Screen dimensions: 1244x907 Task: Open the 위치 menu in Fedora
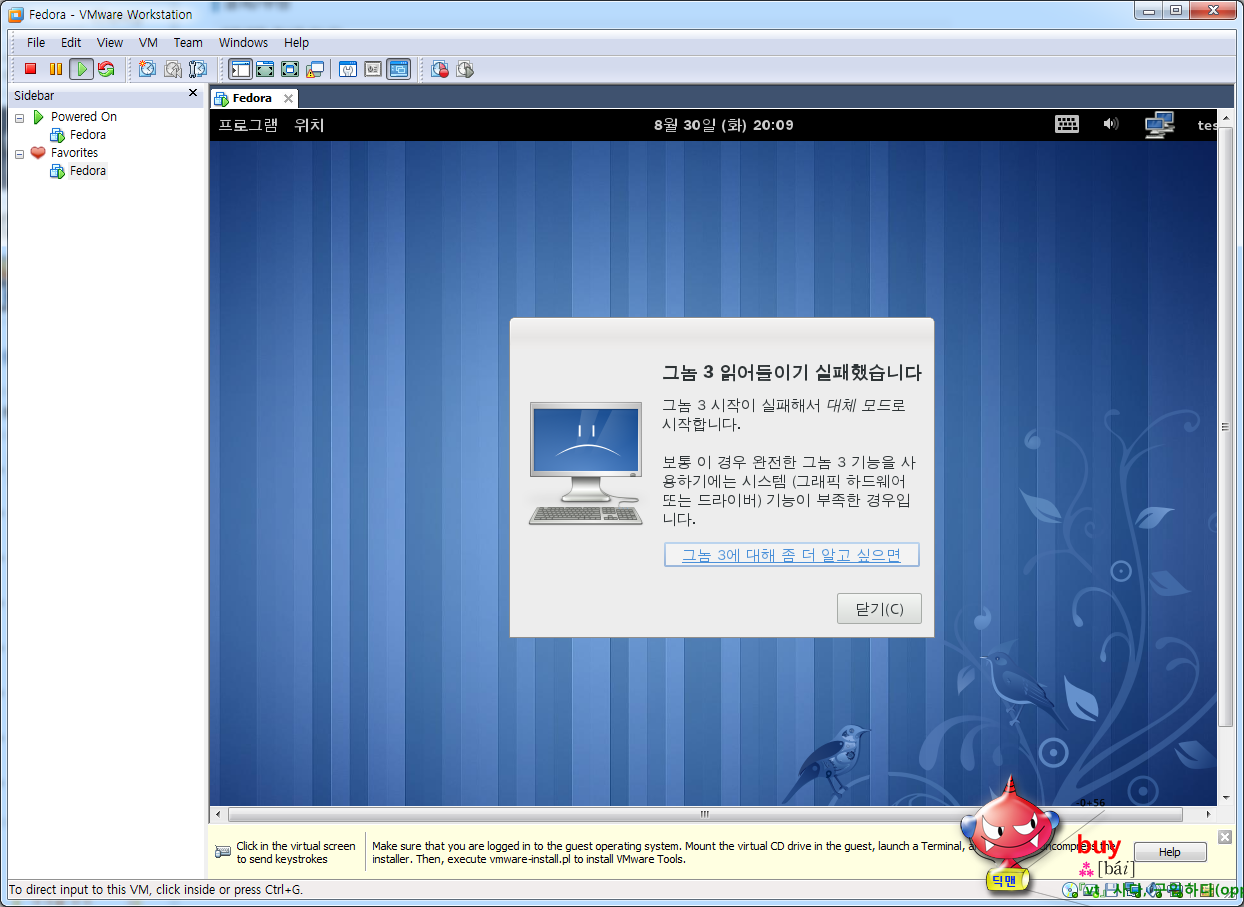[x=309, y=125]
